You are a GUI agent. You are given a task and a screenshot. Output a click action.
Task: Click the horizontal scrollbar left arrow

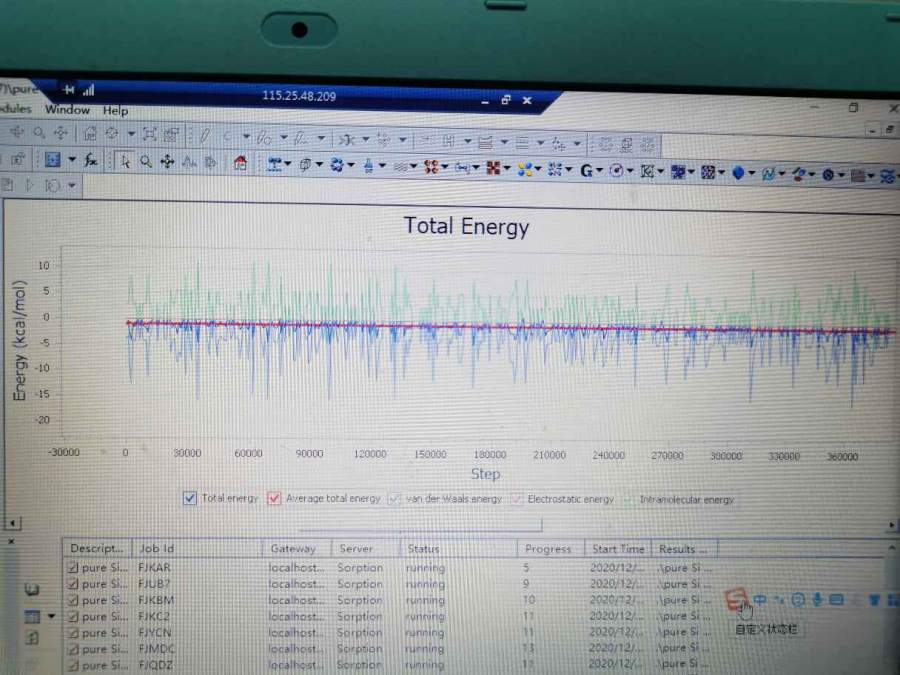(x=13, y=523)
